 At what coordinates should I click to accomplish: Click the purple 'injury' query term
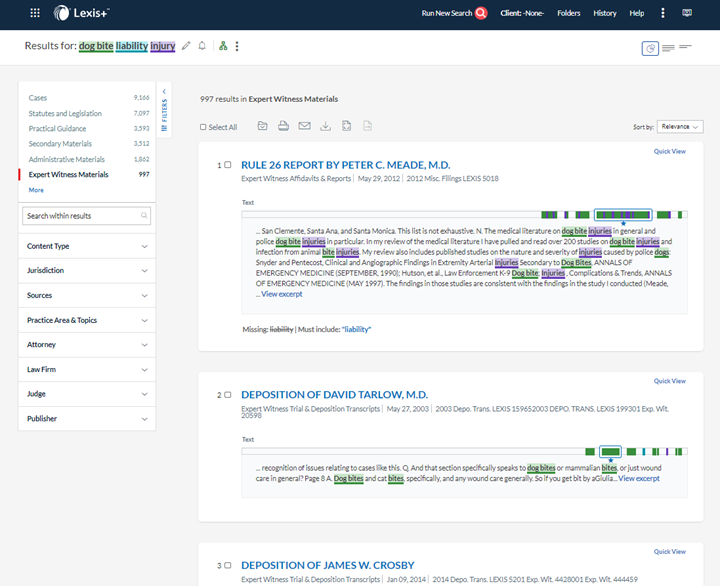click(163, 46)
